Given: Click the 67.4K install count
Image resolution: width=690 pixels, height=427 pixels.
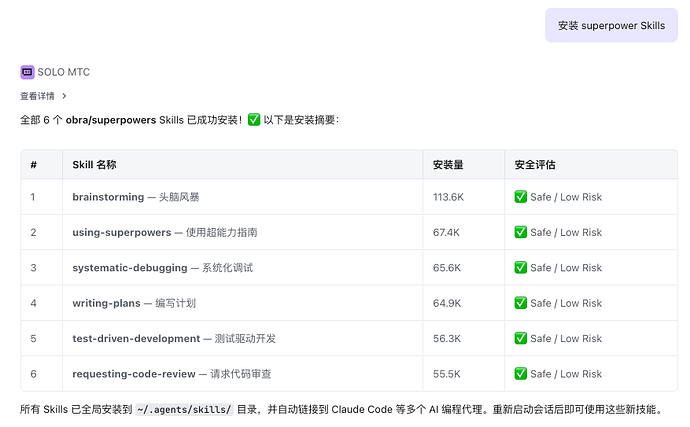Looking at the screenshot, I should click(446, 232).
